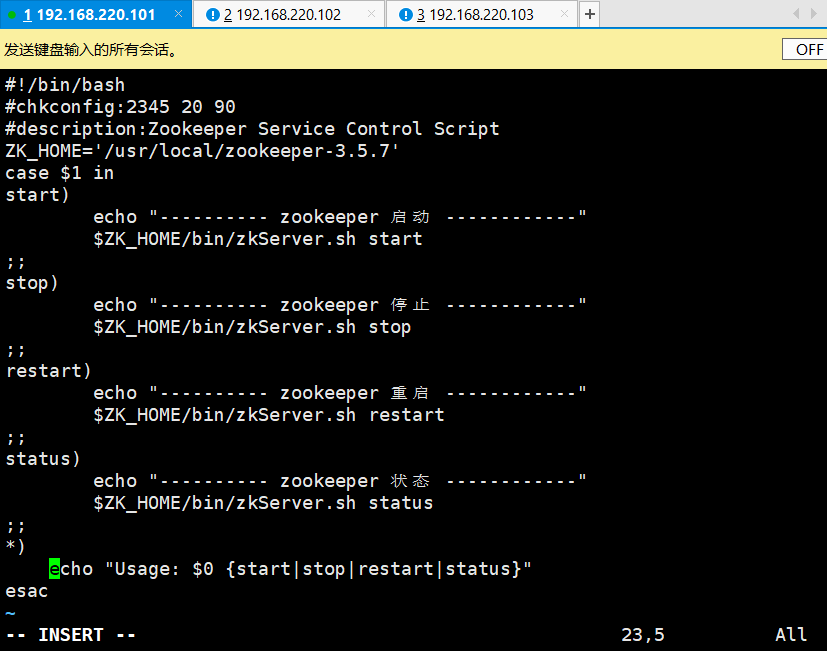Image resolution: width=828 pixels, height=651 pixels.
Task: Place cursor on the #!/bin/bash line
Action: (65, 85)
